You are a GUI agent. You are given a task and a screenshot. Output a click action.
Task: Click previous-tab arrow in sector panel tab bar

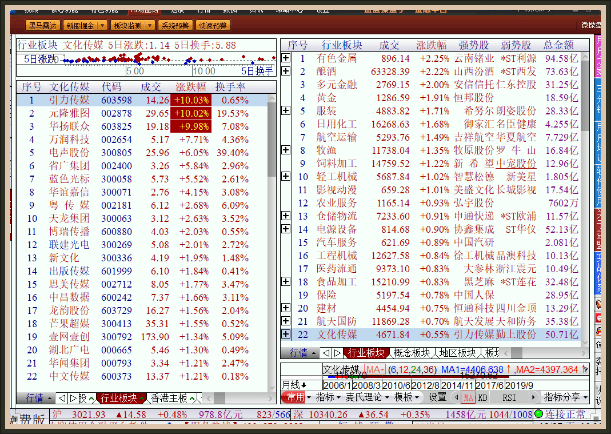click(x=327, y=353)
